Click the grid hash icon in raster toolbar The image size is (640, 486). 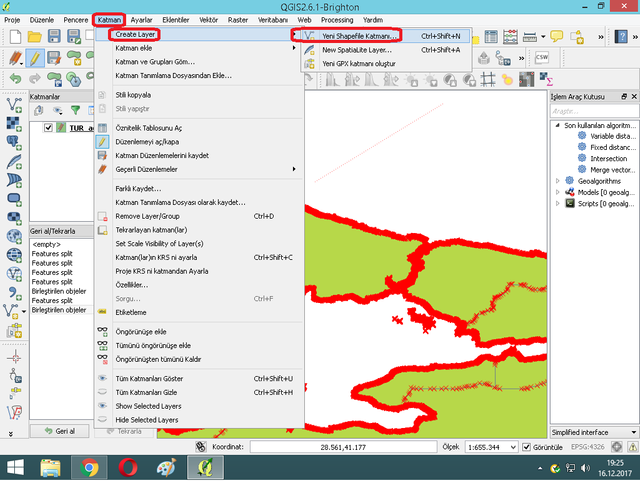[x=488, y=80]
